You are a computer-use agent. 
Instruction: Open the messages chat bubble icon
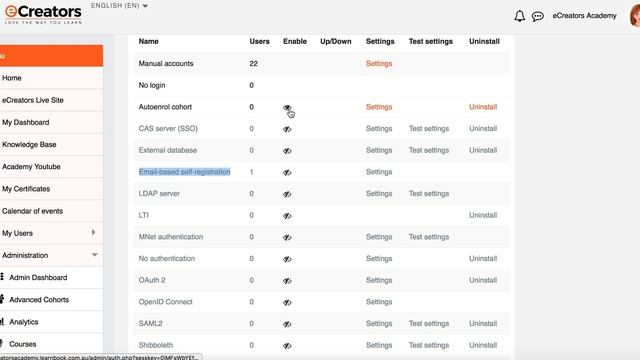[538, 16]
